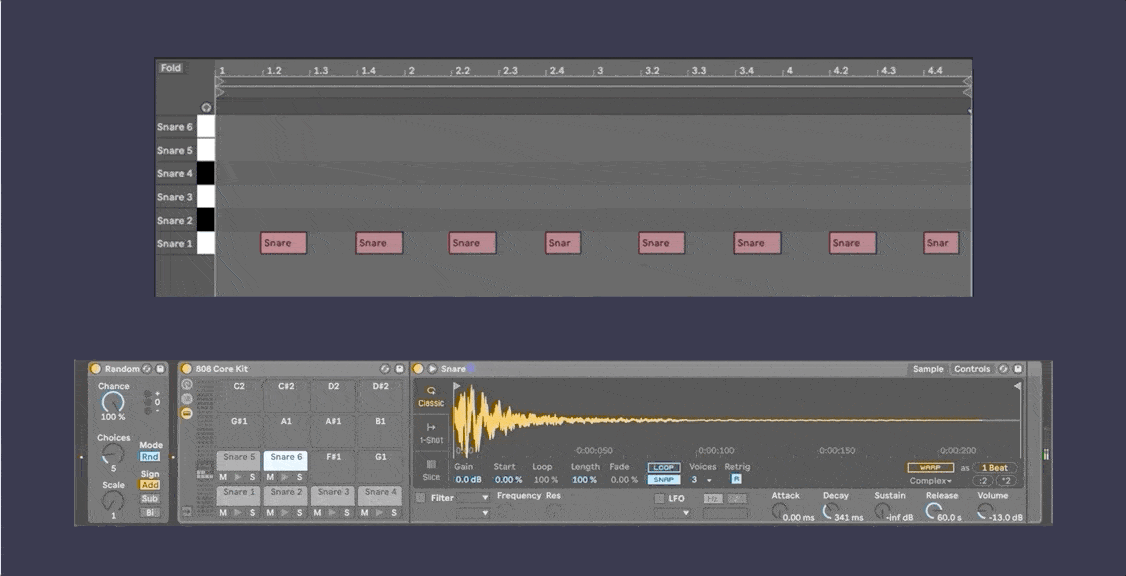This screenshot has height=576, width=1126.
Task: Hot-swap the Snare Simpler preset
Action: (x=1004, y=368)
